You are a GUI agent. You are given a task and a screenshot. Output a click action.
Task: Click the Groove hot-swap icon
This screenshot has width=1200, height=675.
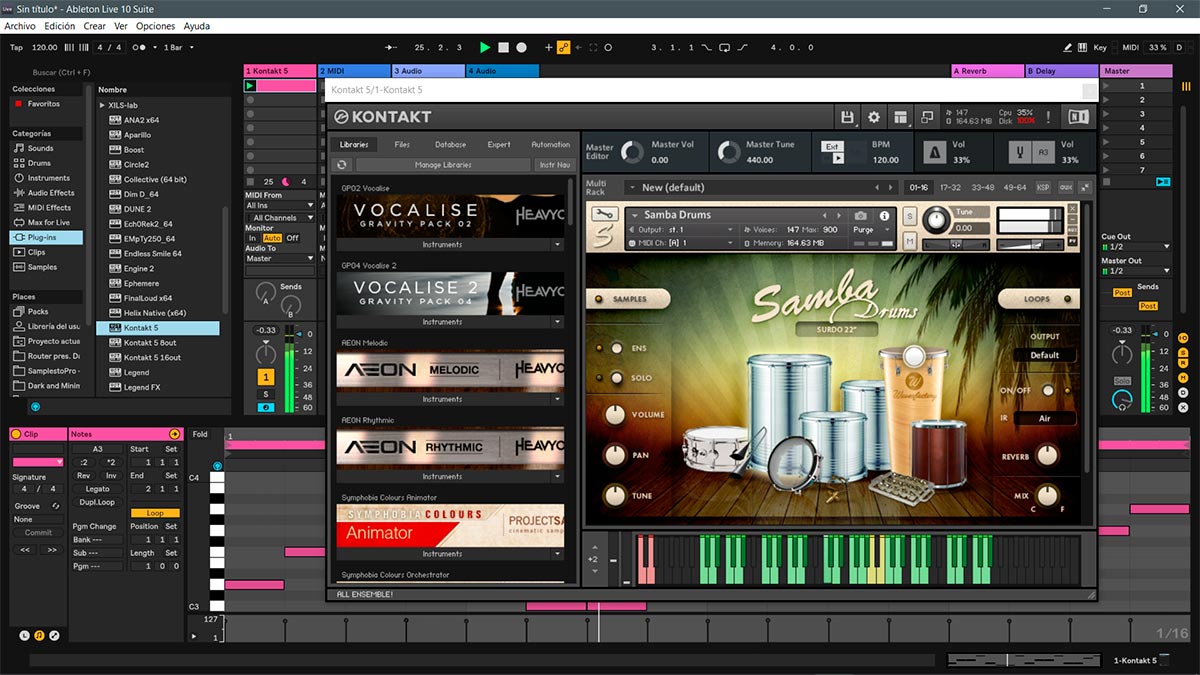click(58, 506)
